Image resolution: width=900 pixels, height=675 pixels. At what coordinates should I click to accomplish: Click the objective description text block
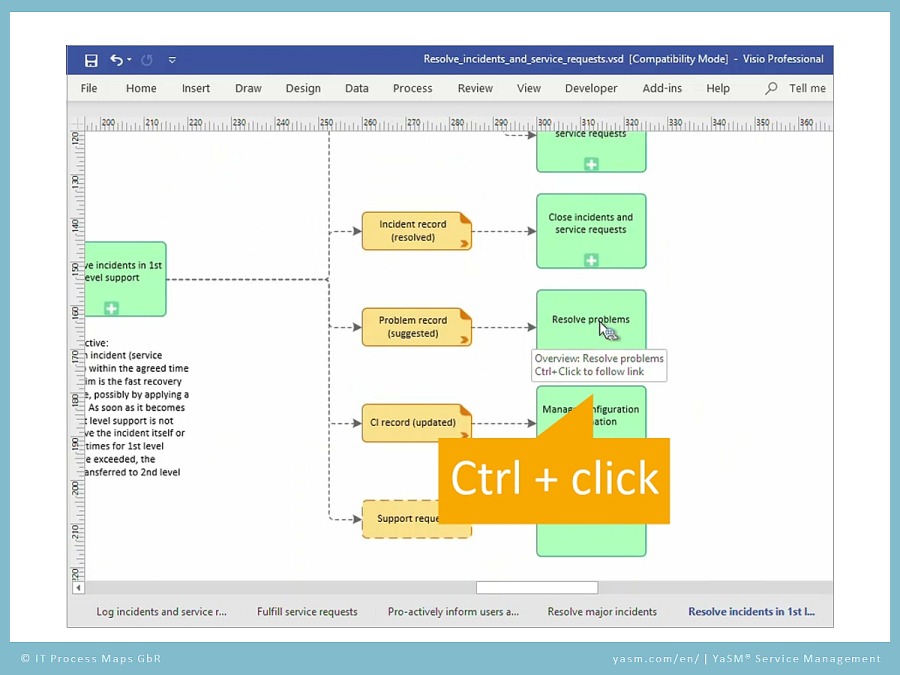tap(137, 408)
